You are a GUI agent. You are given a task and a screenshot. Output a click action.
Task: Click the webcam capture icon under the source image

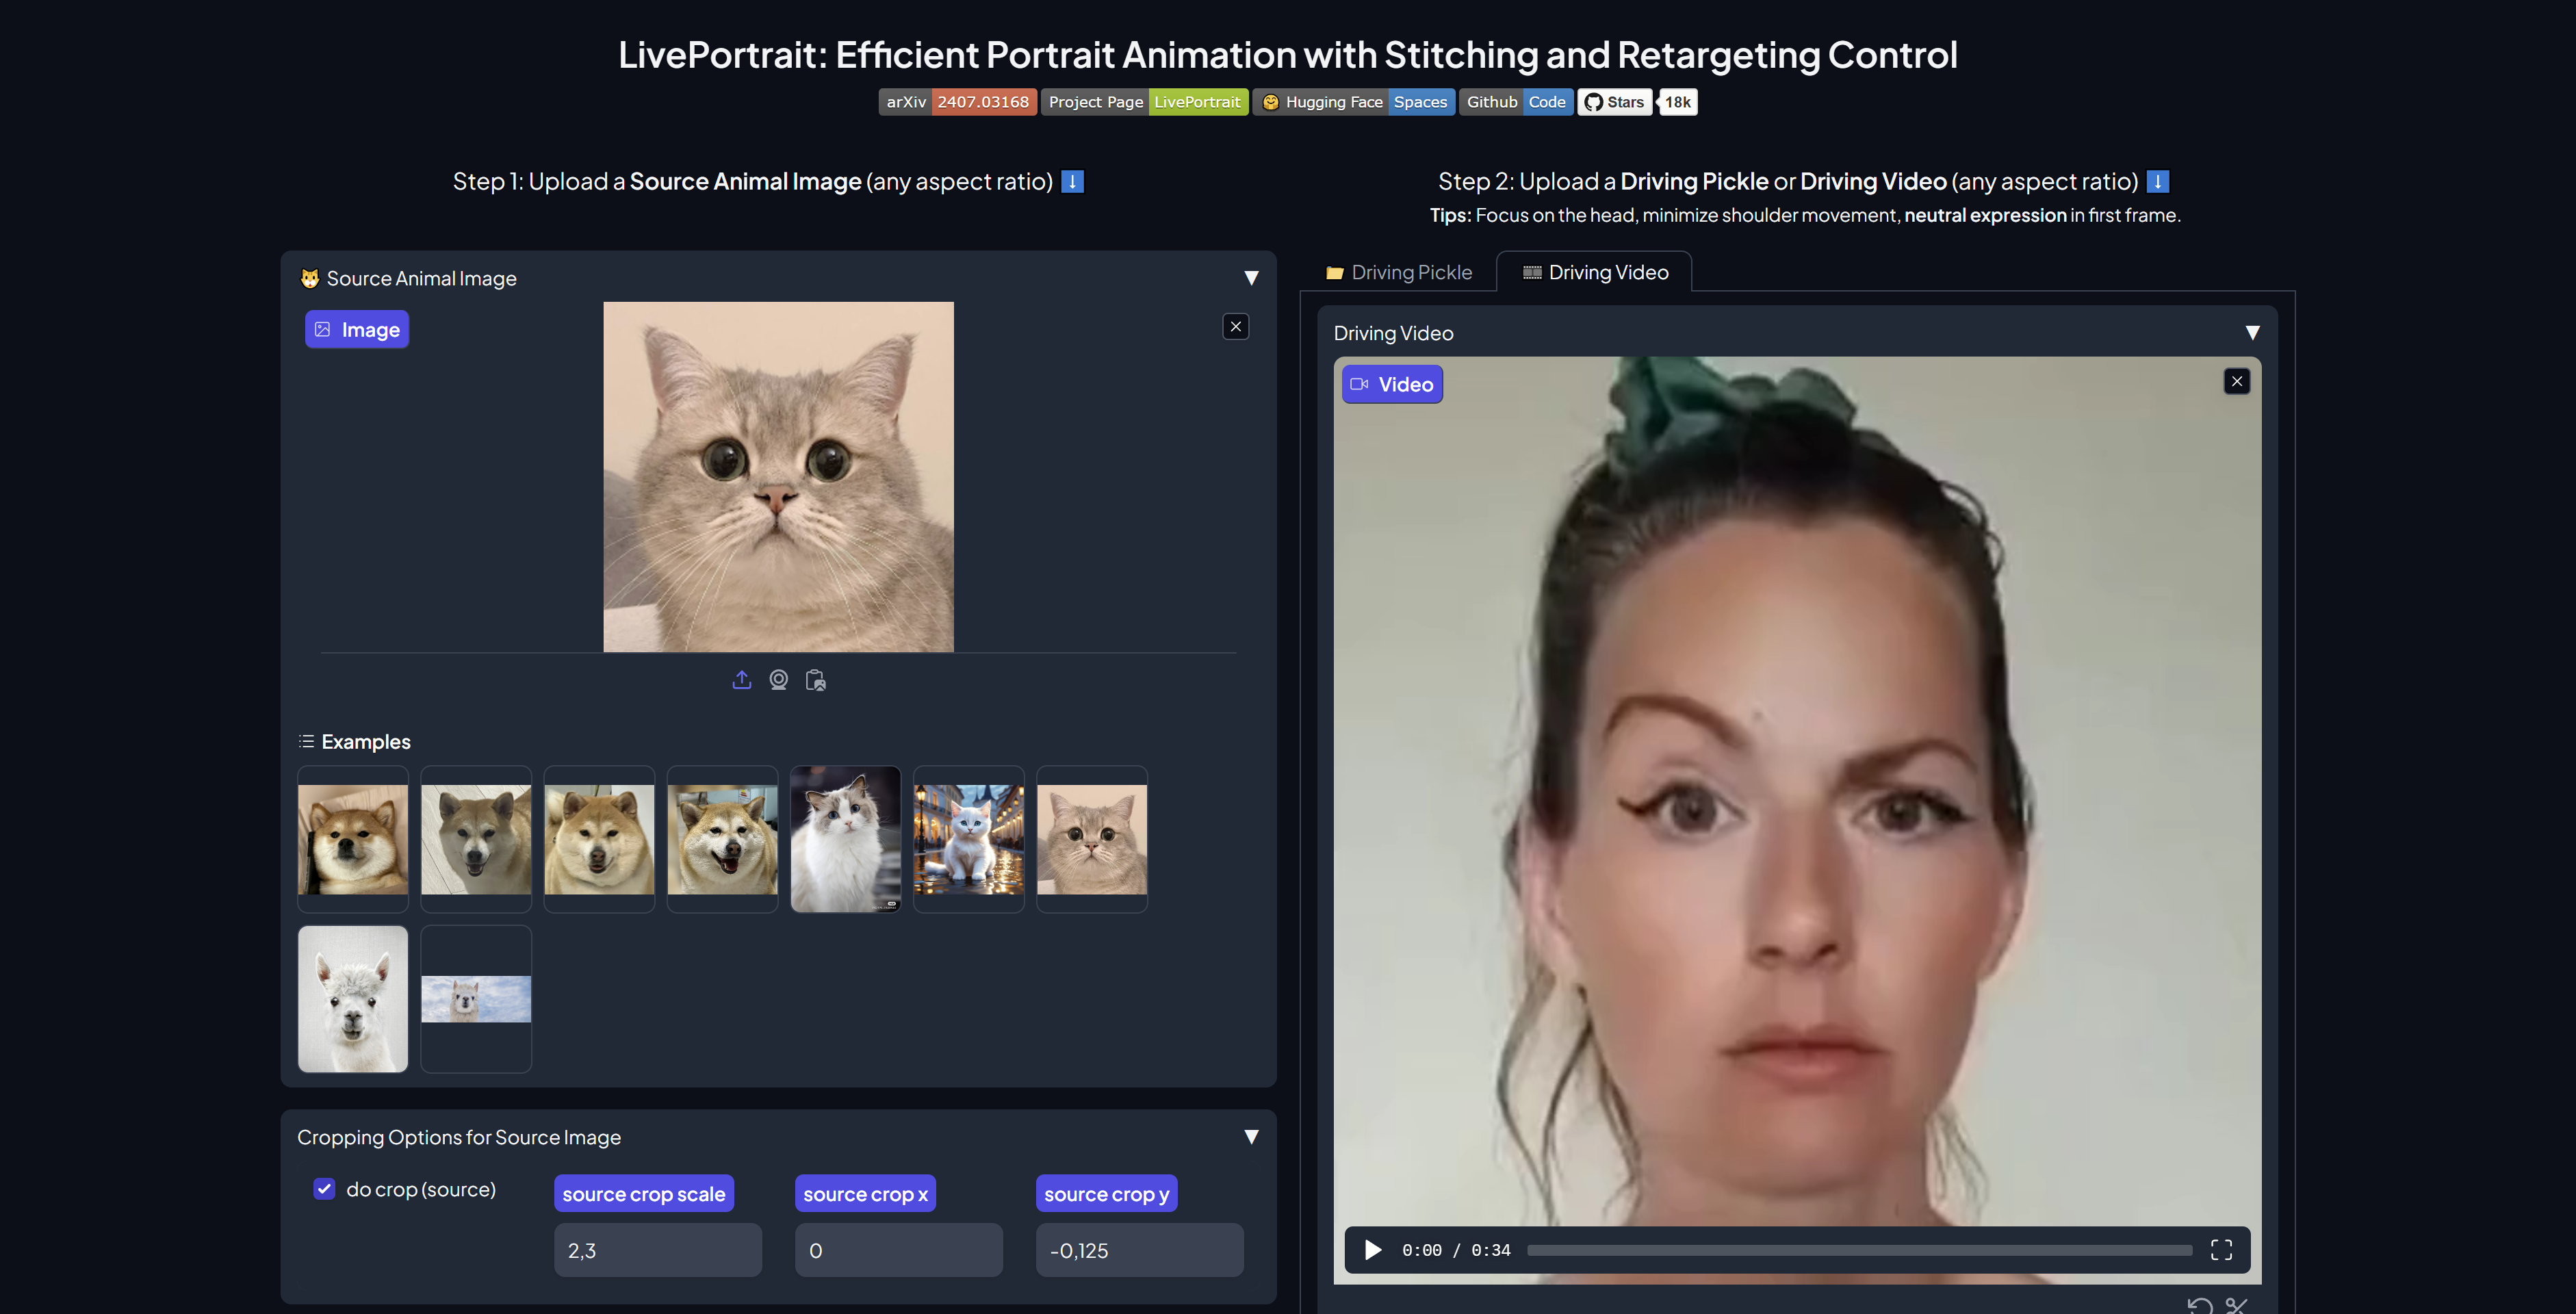coord(778,680)
